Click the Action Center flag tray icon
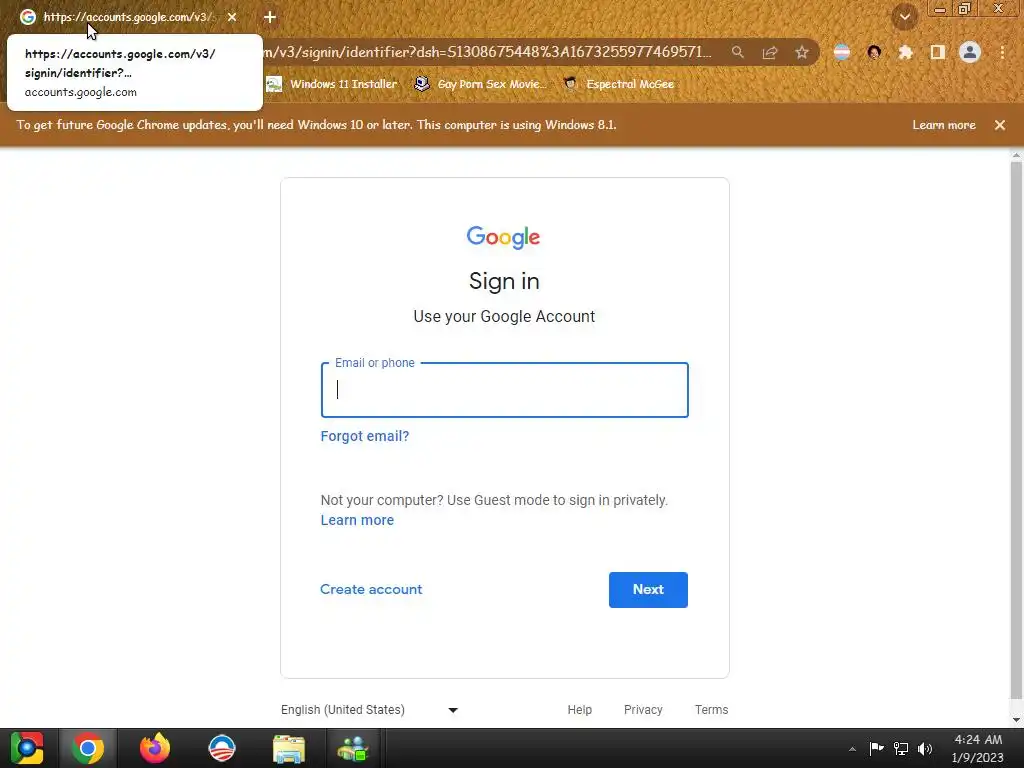1024x768 pixels. tap(876, 748)
